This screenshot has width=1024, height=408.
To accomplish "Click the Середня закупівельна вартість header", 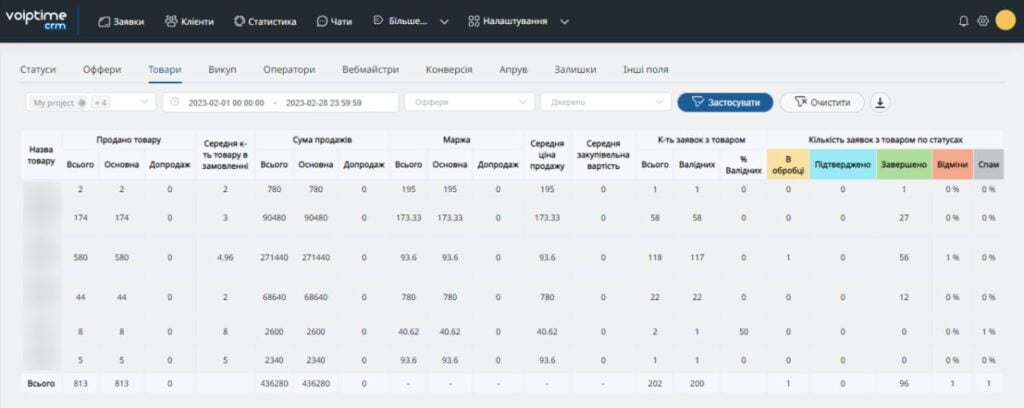I will 603,155.
